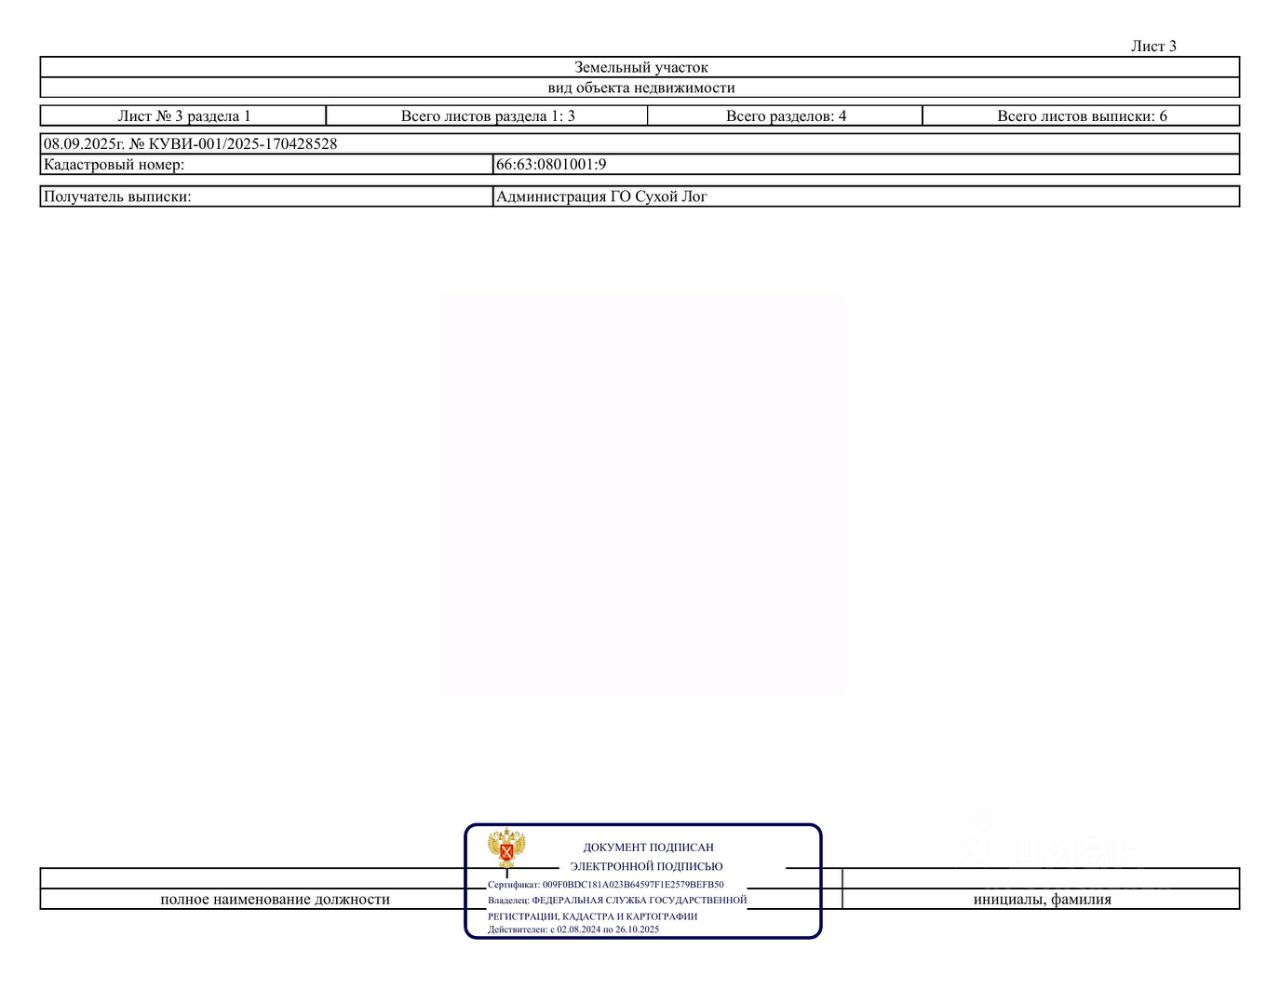Viewport: 1280px width, 990px height.
Task: Click the "вид объекта недвижимости" caption
Action: (641, 88)
